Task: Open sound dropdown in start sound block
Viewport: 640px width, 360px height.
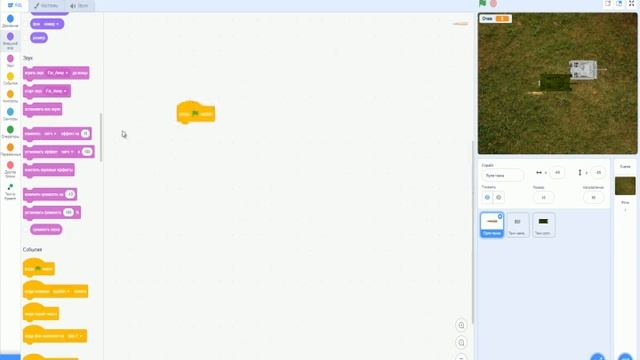Action: click(56, 91)
